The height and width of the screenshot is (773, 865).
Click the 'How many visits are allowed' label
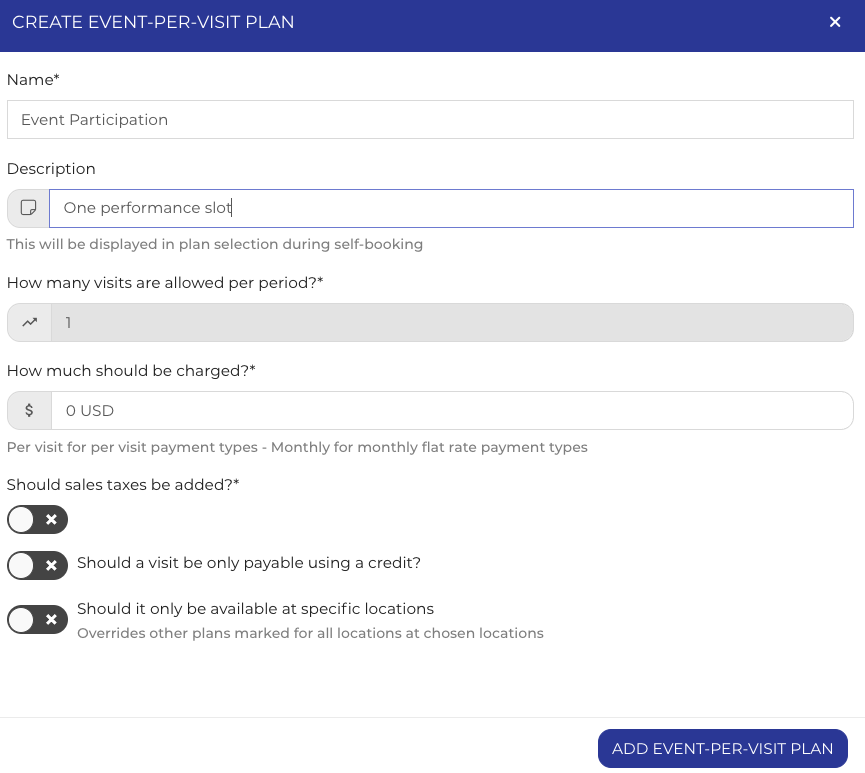tap(165, 283)
